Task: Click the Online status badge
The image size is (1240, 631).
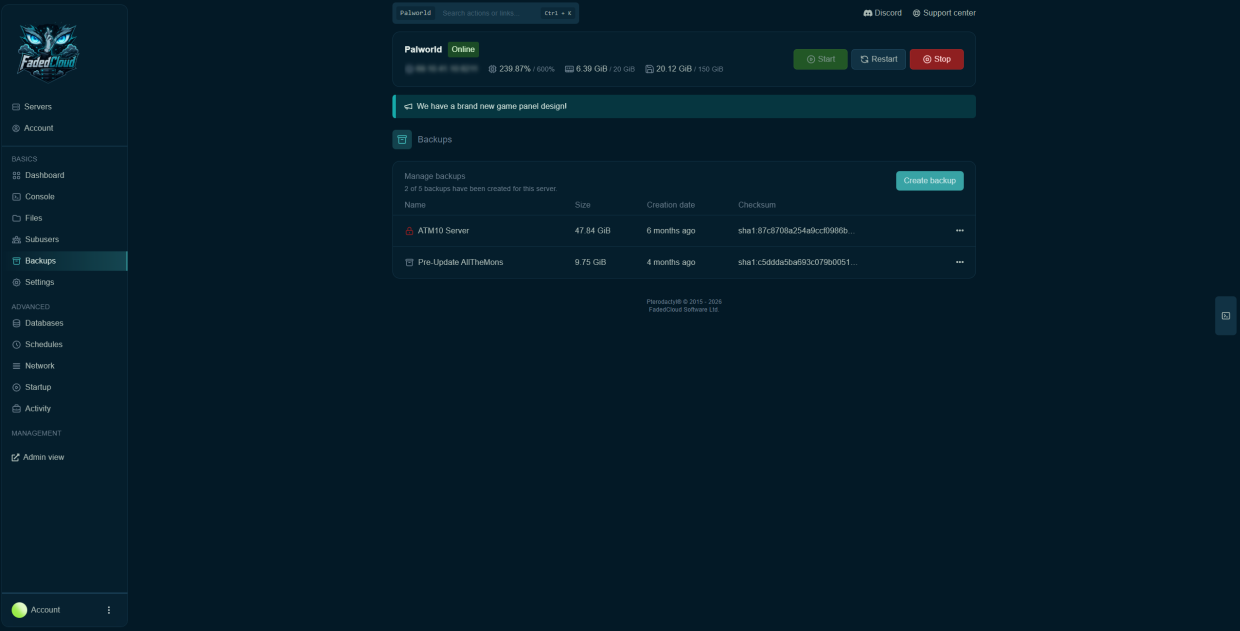Action: pos(463,49)
